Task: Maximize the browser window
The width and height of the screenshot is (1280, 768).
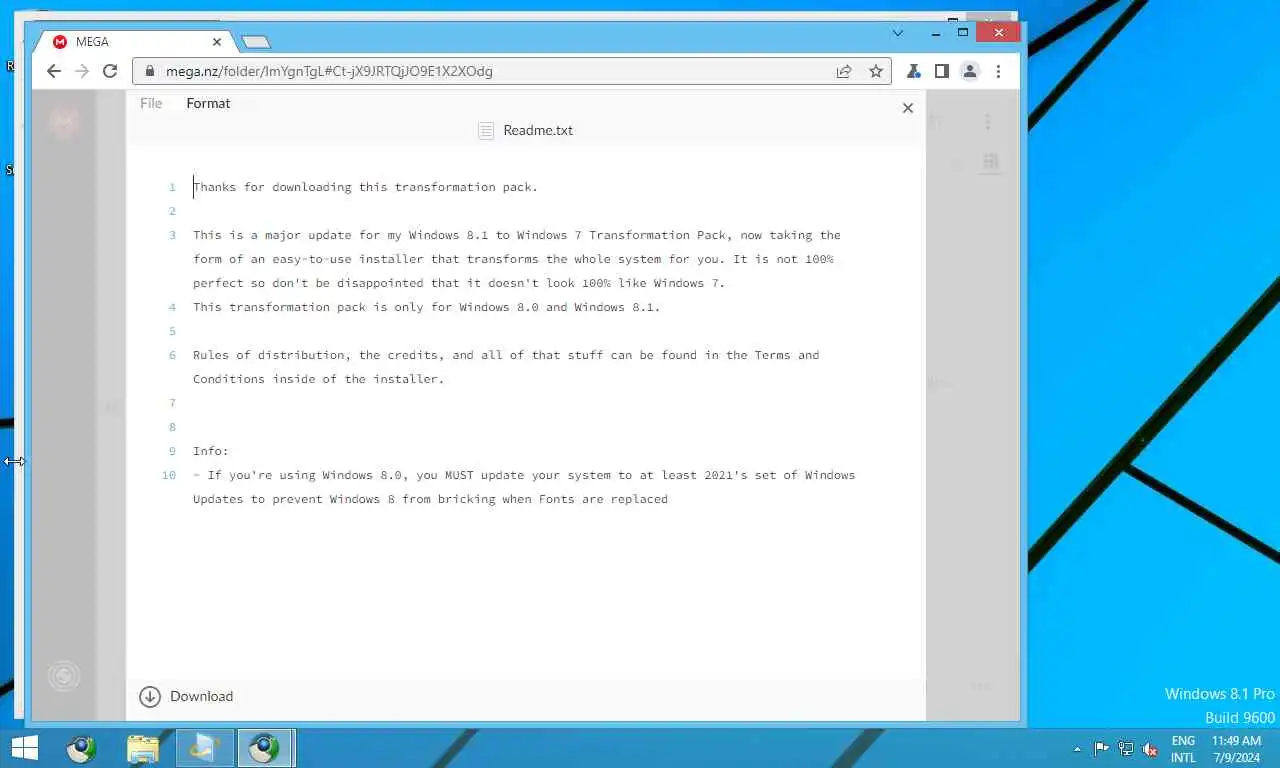Action: (963, 33)
